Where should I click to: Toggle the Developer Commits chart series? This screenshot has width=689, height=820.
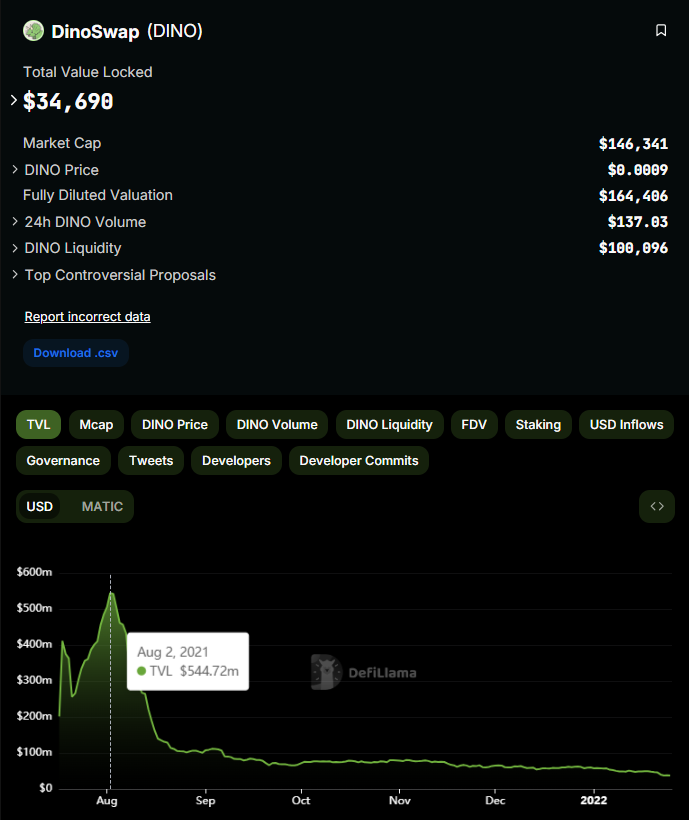click(359, 461)
